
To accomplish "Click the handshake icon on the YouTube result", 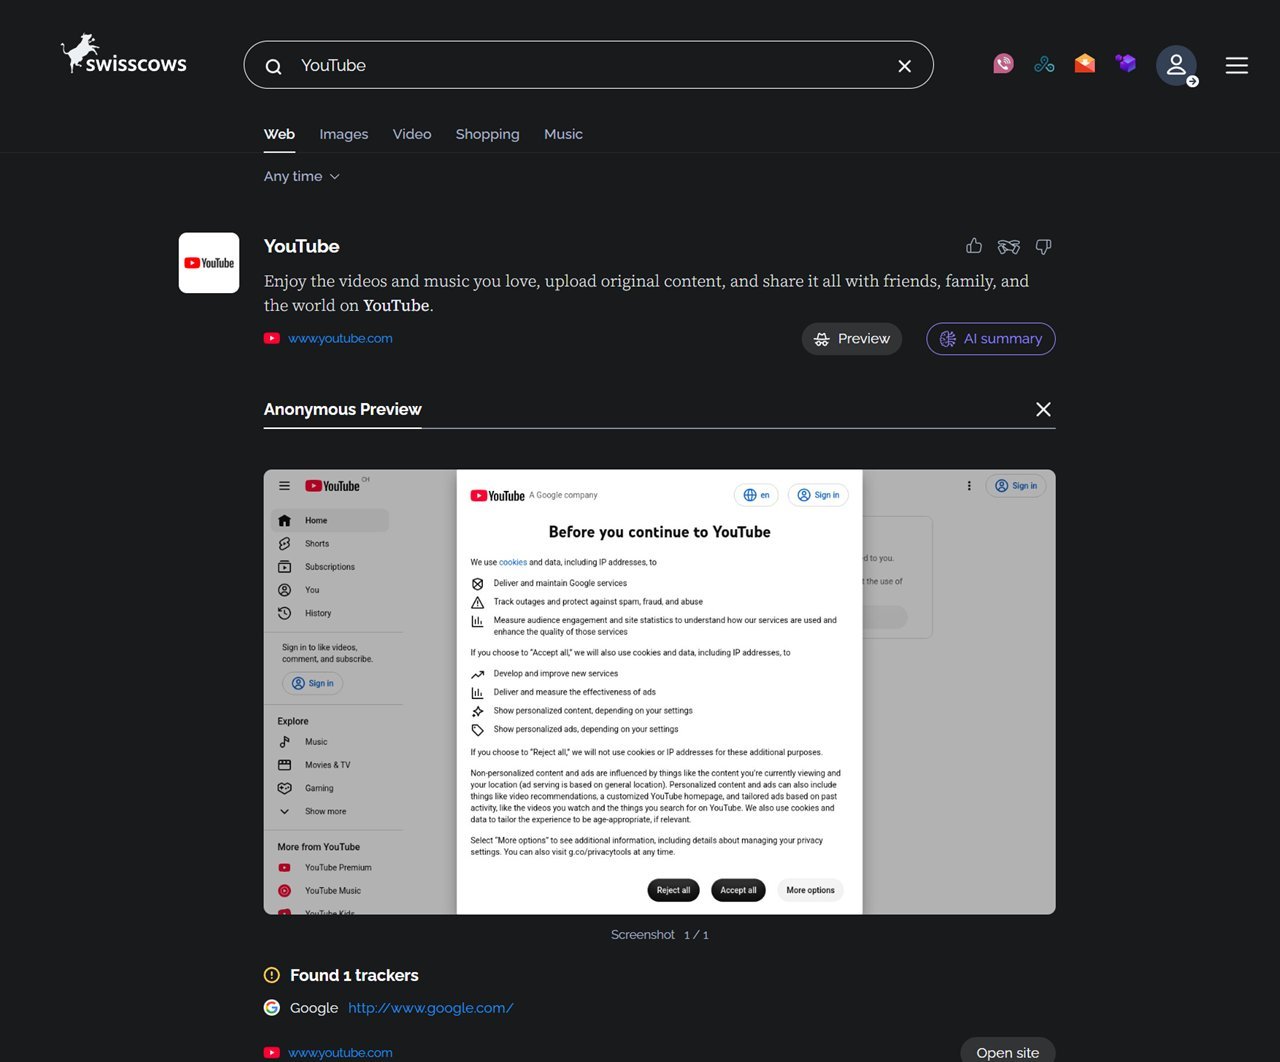I will 1008,246.
